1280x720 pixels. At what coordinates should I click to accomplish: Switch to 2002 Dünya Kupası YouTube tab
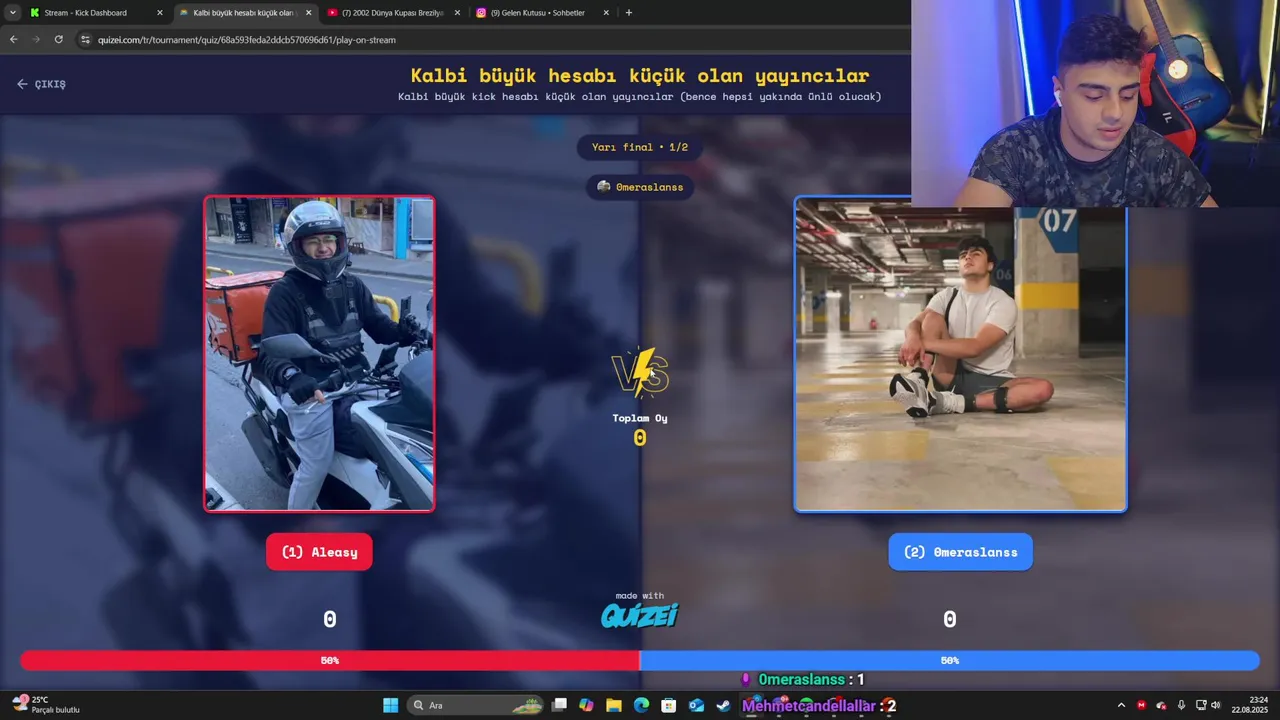[392, 13]
